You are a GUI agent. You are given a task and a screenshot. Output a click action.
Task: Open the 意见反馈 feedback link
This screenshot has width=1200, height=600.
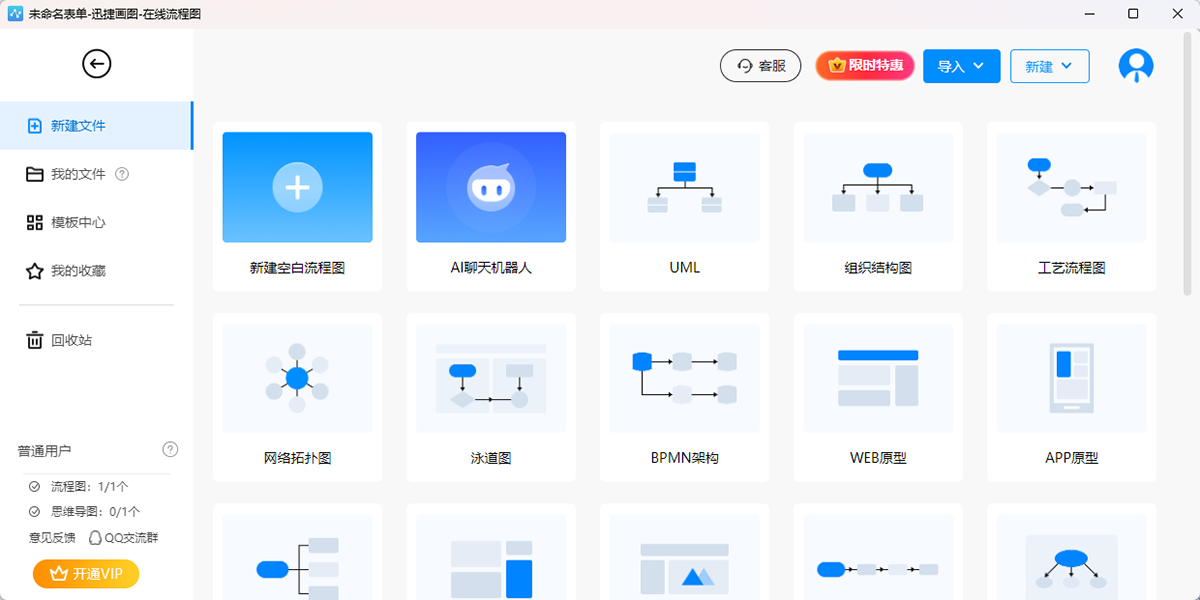pos(52,537)
